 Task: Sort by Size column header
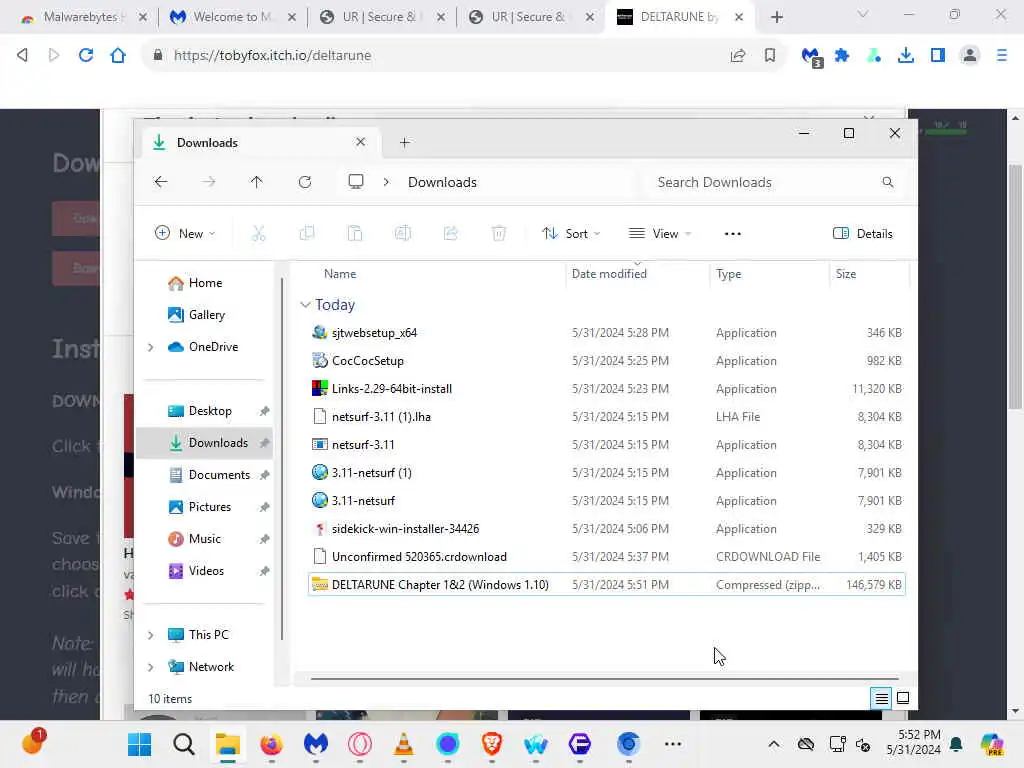846,274
